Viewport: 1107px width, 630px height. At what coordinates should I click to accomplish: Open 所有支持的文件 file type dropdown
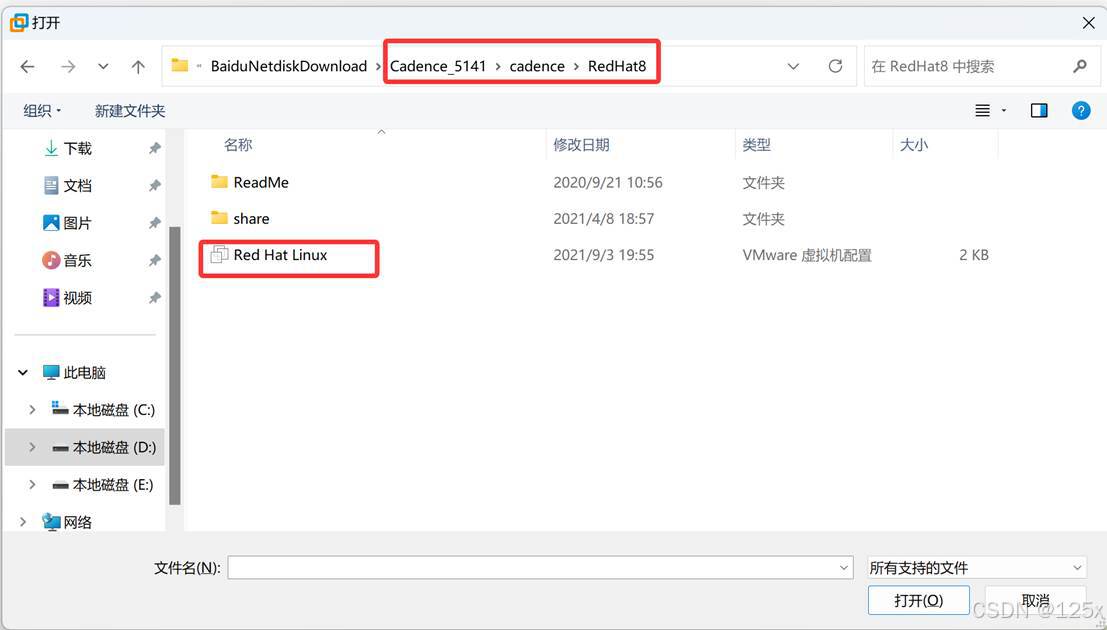click(x=976, y=568)
